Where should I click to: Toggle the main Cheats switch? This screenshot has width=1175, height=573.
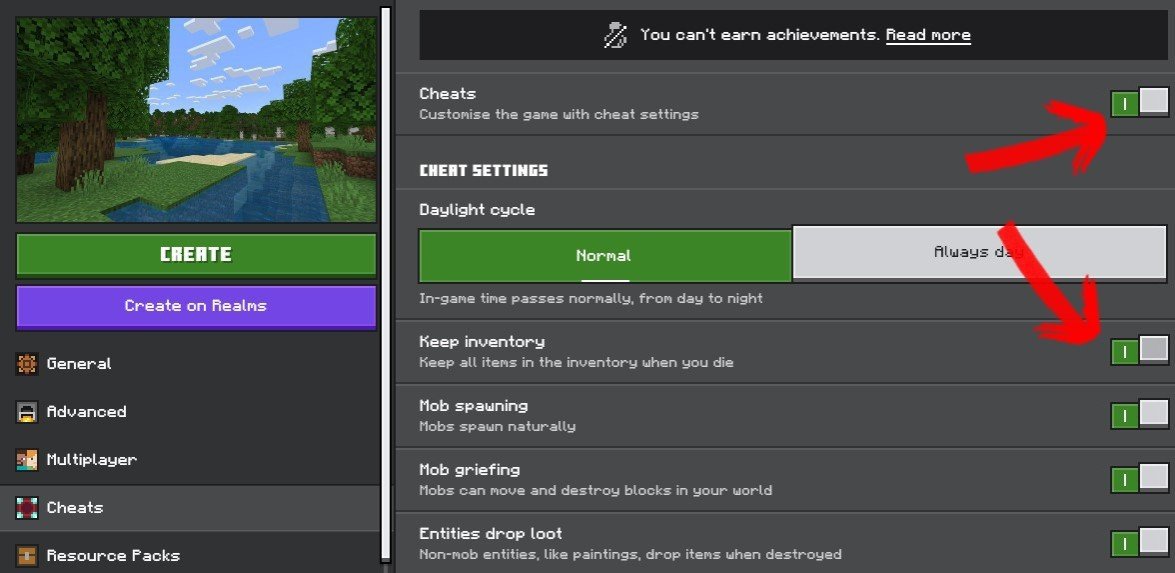(x=1140, y=102)
